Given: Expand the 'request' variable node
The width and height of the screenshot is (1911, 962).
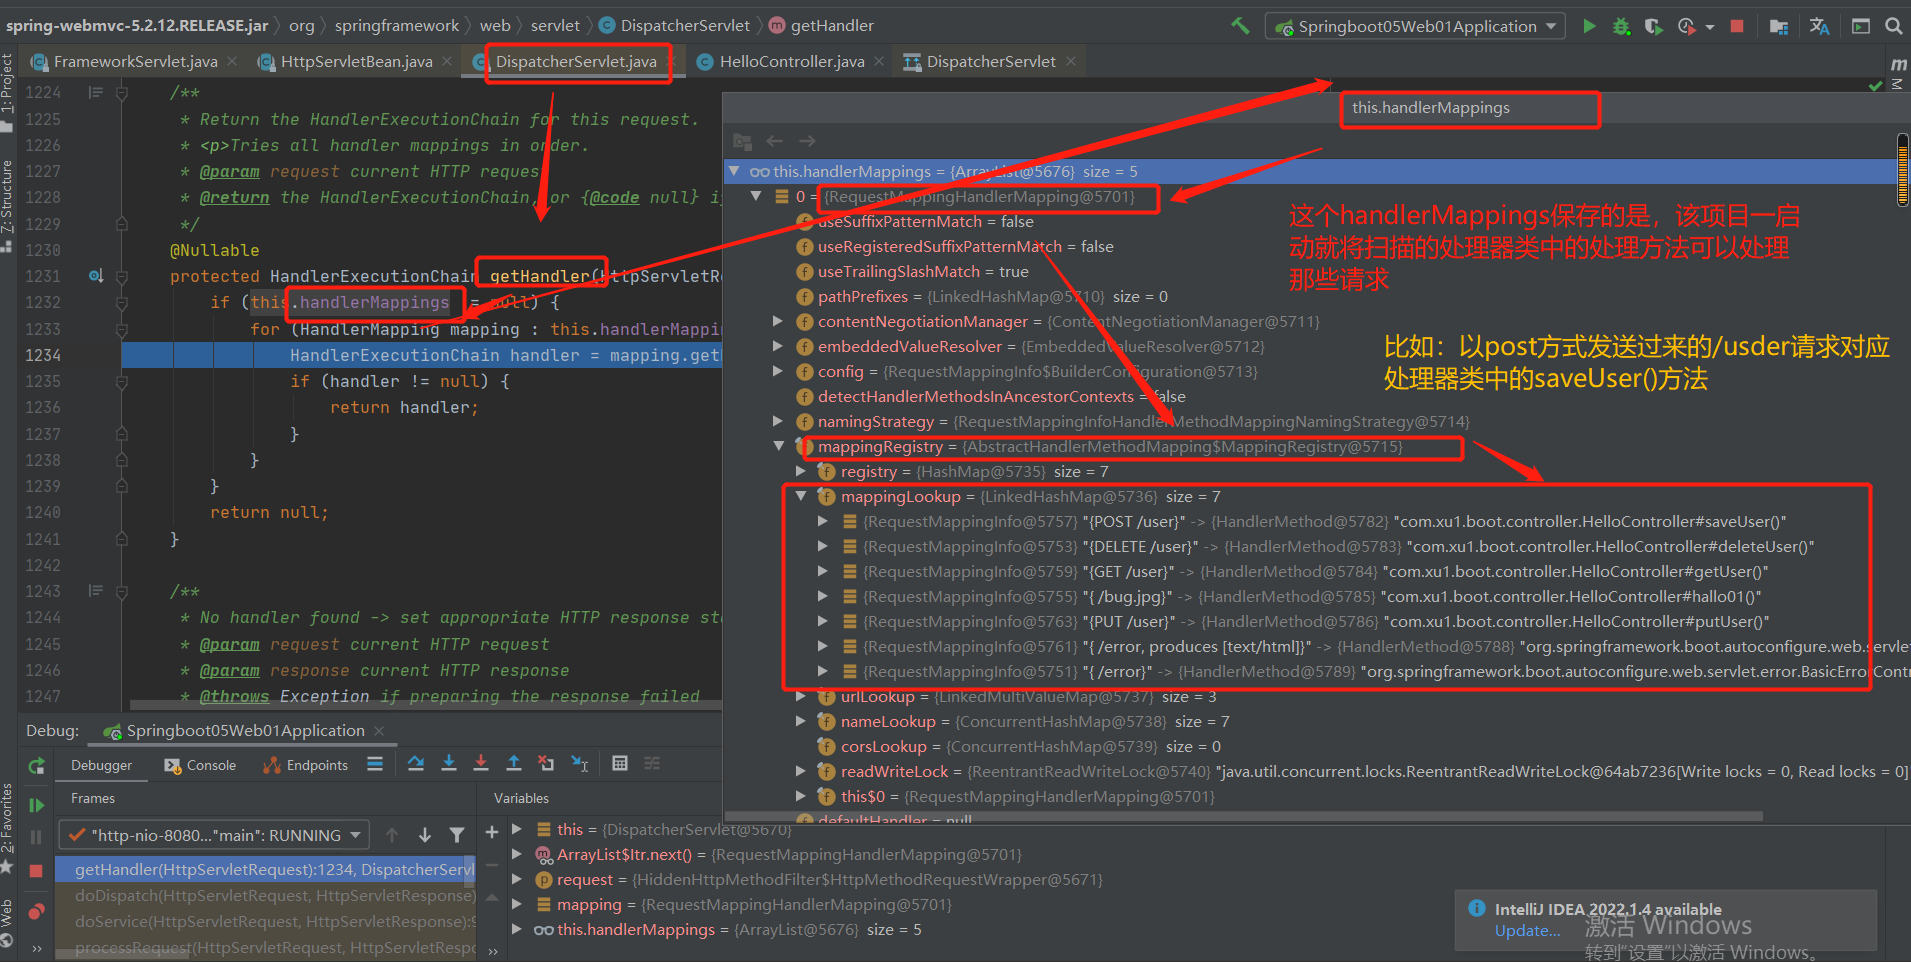Looking at the screenshot, I should pyautogui.click(x=517, y=880).
